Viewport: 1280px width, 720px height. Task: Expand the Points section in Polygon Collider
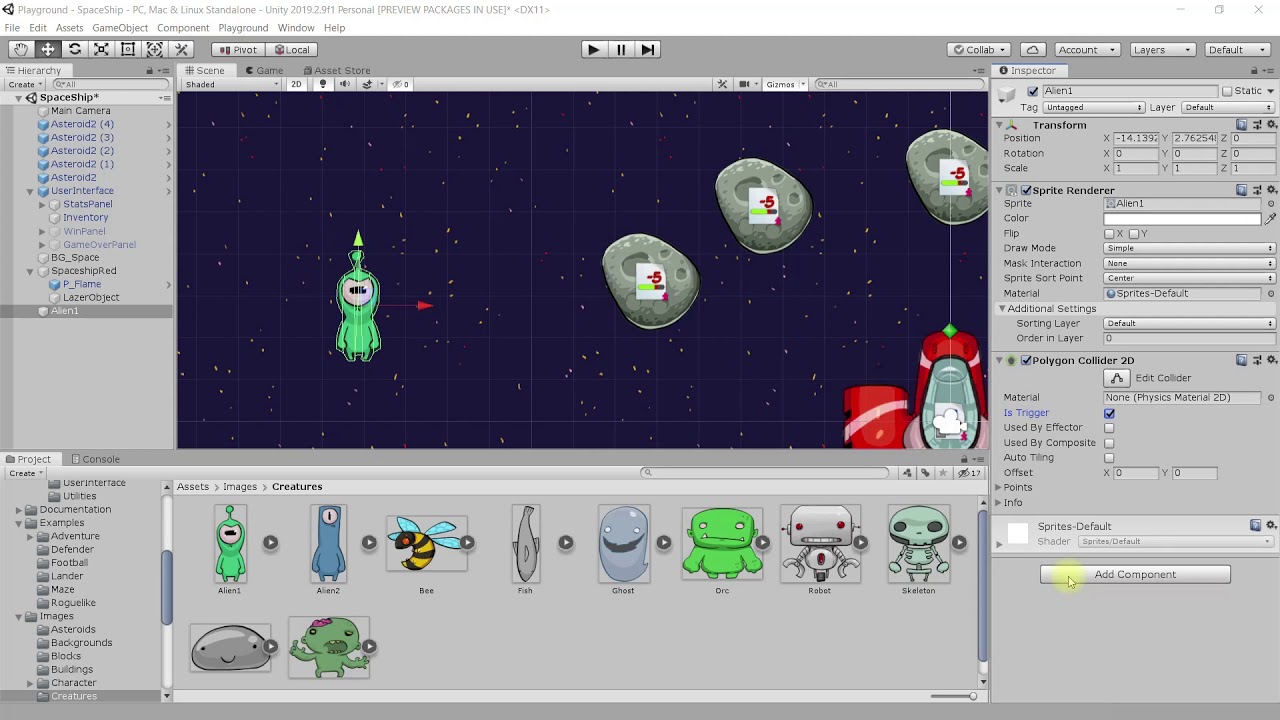(x=998, y=488)
